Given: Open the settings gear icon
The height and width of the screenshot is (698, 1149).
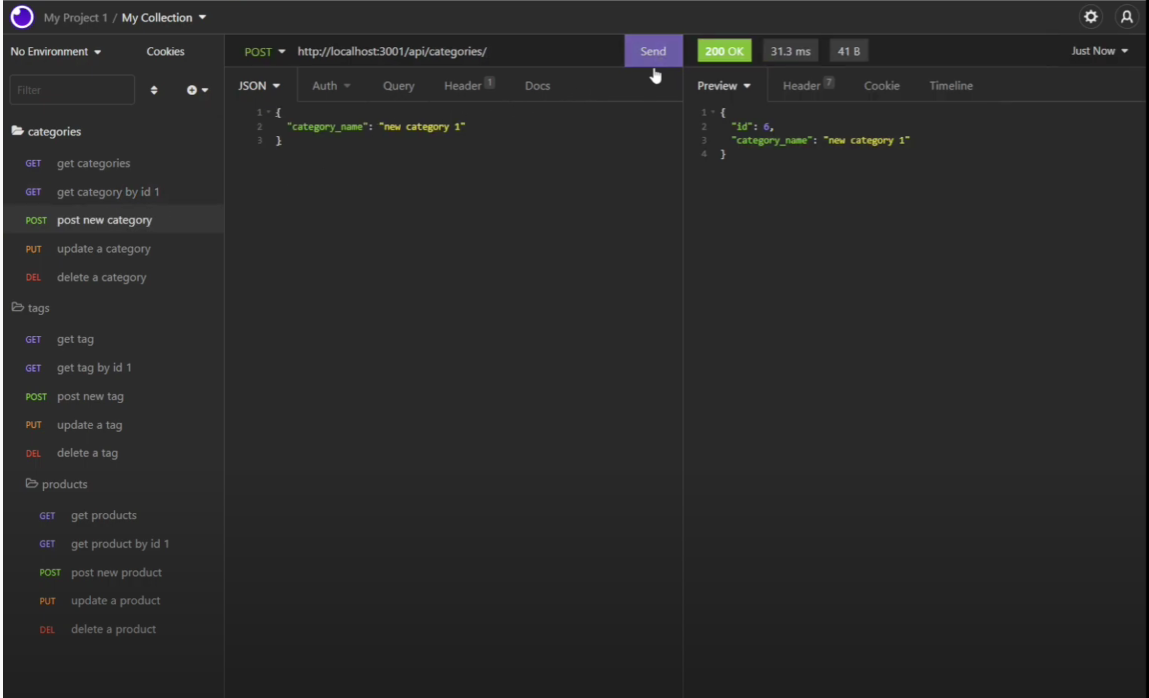Looking at the screenshot, I should 1090,17.
